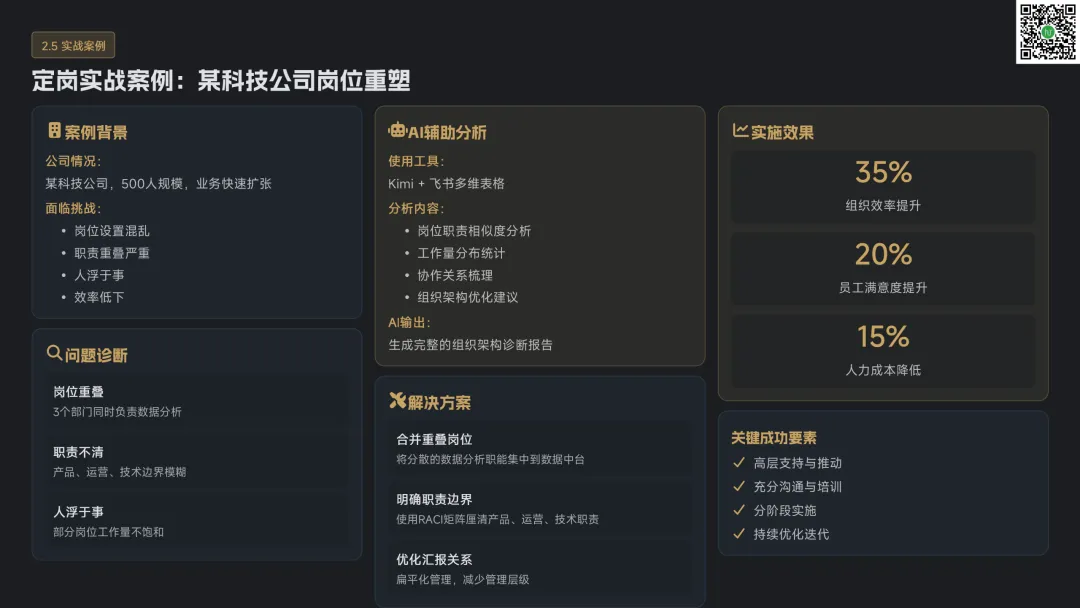Screen dimensions: 1080x608
Task: Select the 岗位重叠 diagnosis card
Action: (x=197, y=401)
